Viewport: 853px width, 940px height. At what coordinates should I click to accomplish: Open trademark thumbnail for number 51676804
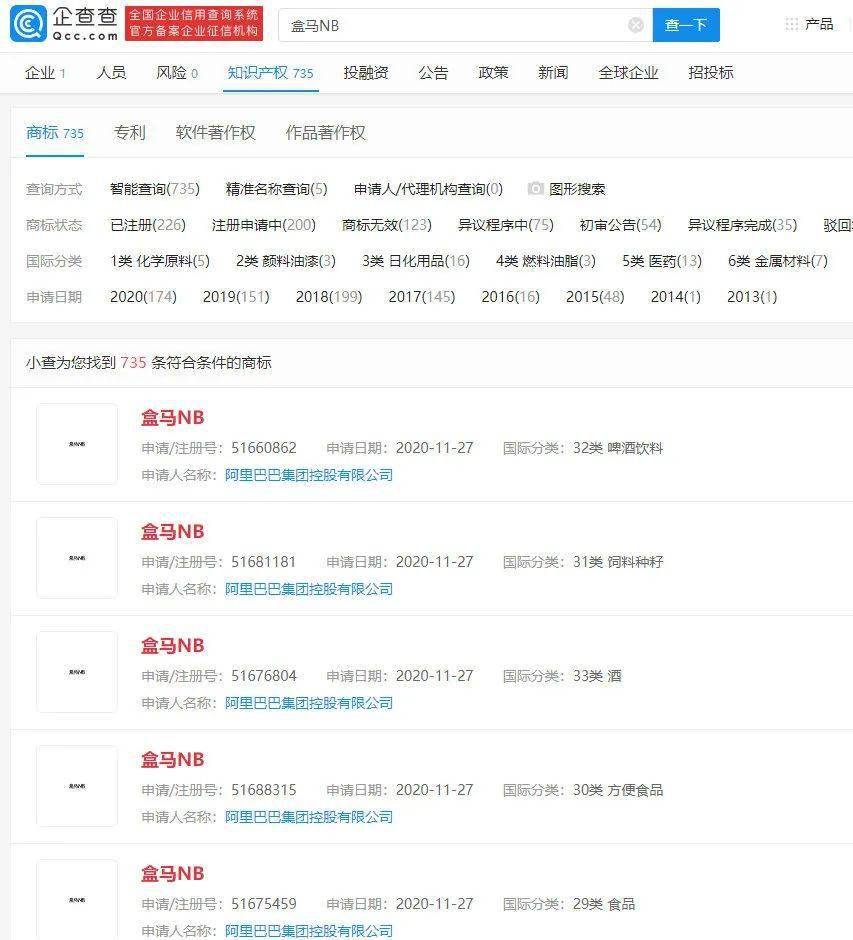tap(77, 672)
